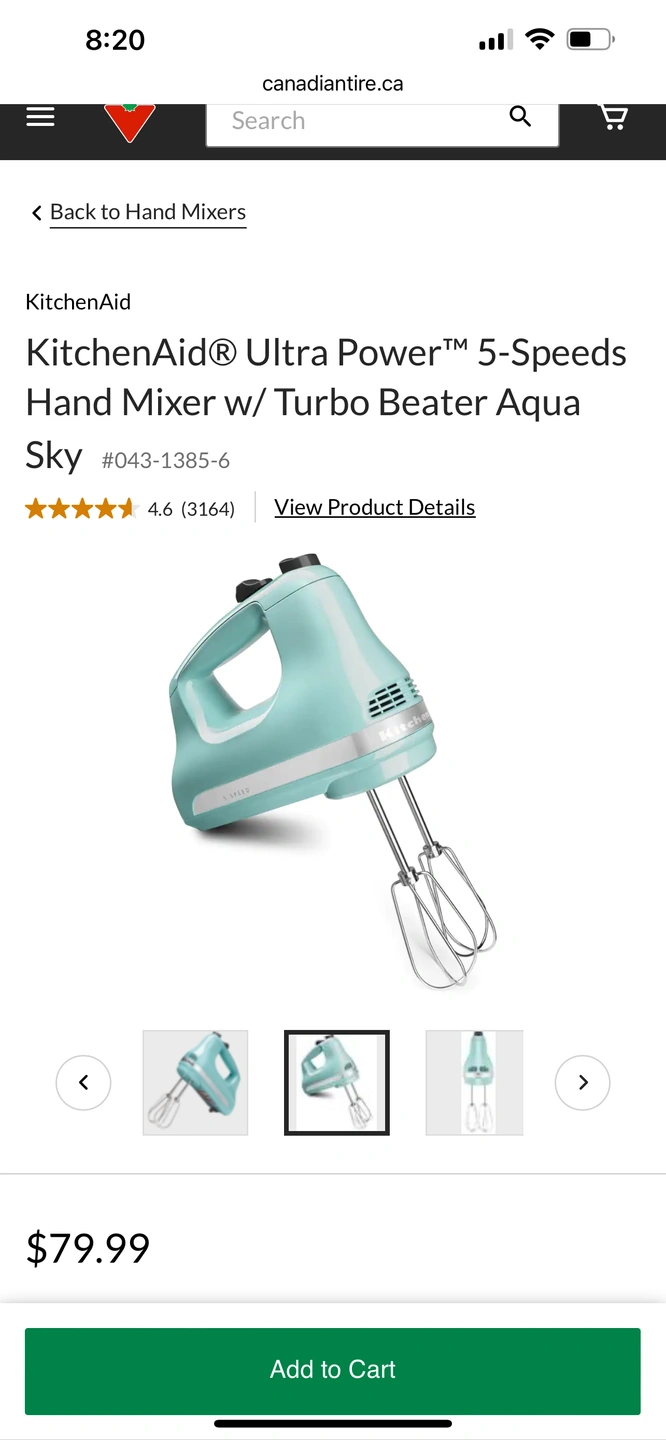Click the magnifying glass search icon
Image resolution: width=666 pixels, height=1440 pixels.
[520, 117]
